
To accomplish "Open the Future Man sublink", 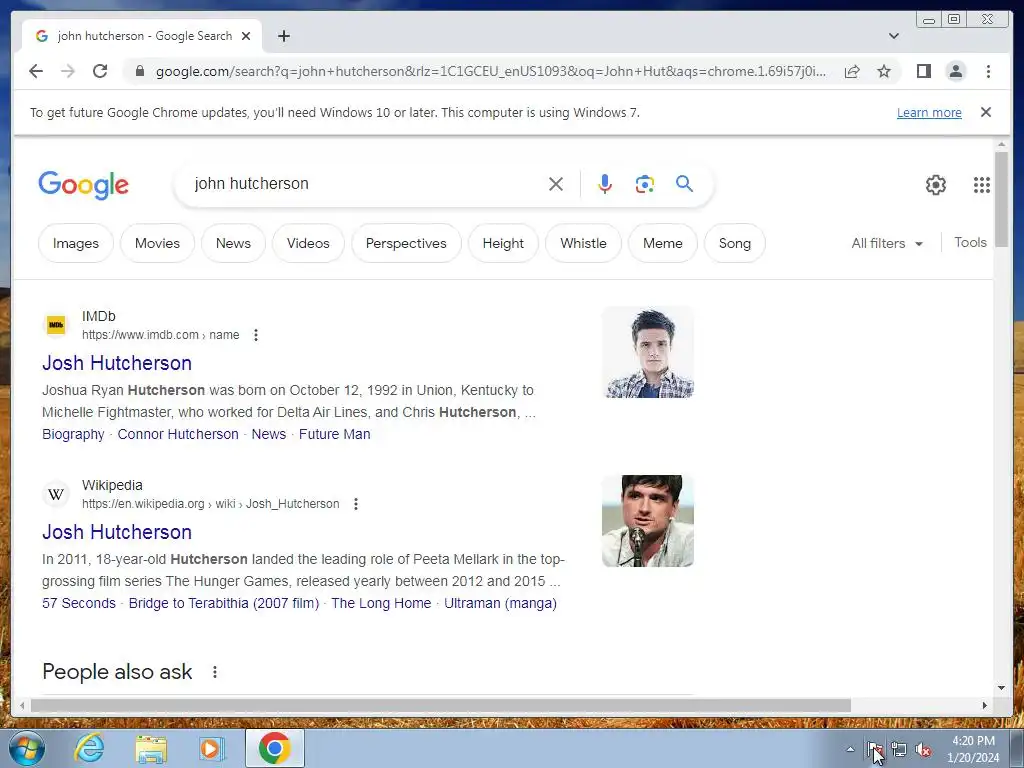I will pos(334,434).
